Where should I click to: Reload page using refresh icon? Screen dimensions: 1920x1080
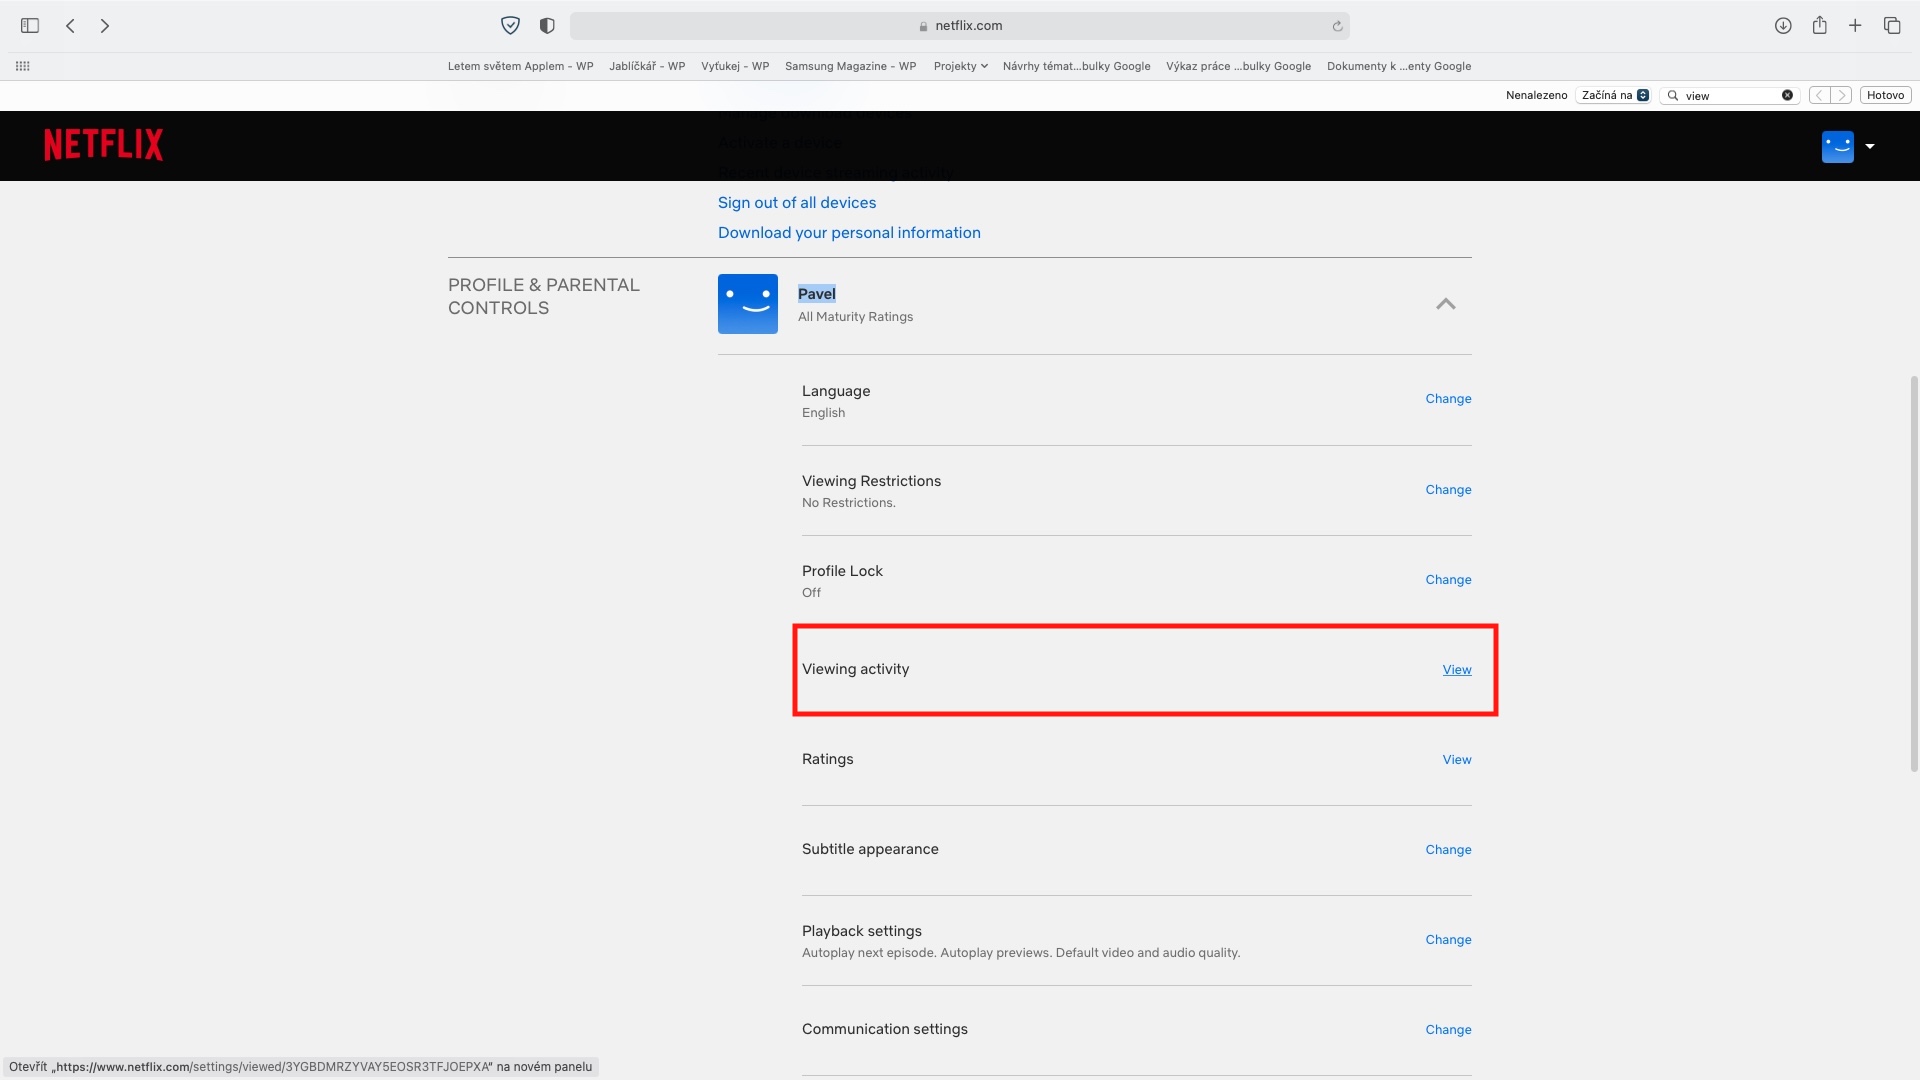(1337, 27)
